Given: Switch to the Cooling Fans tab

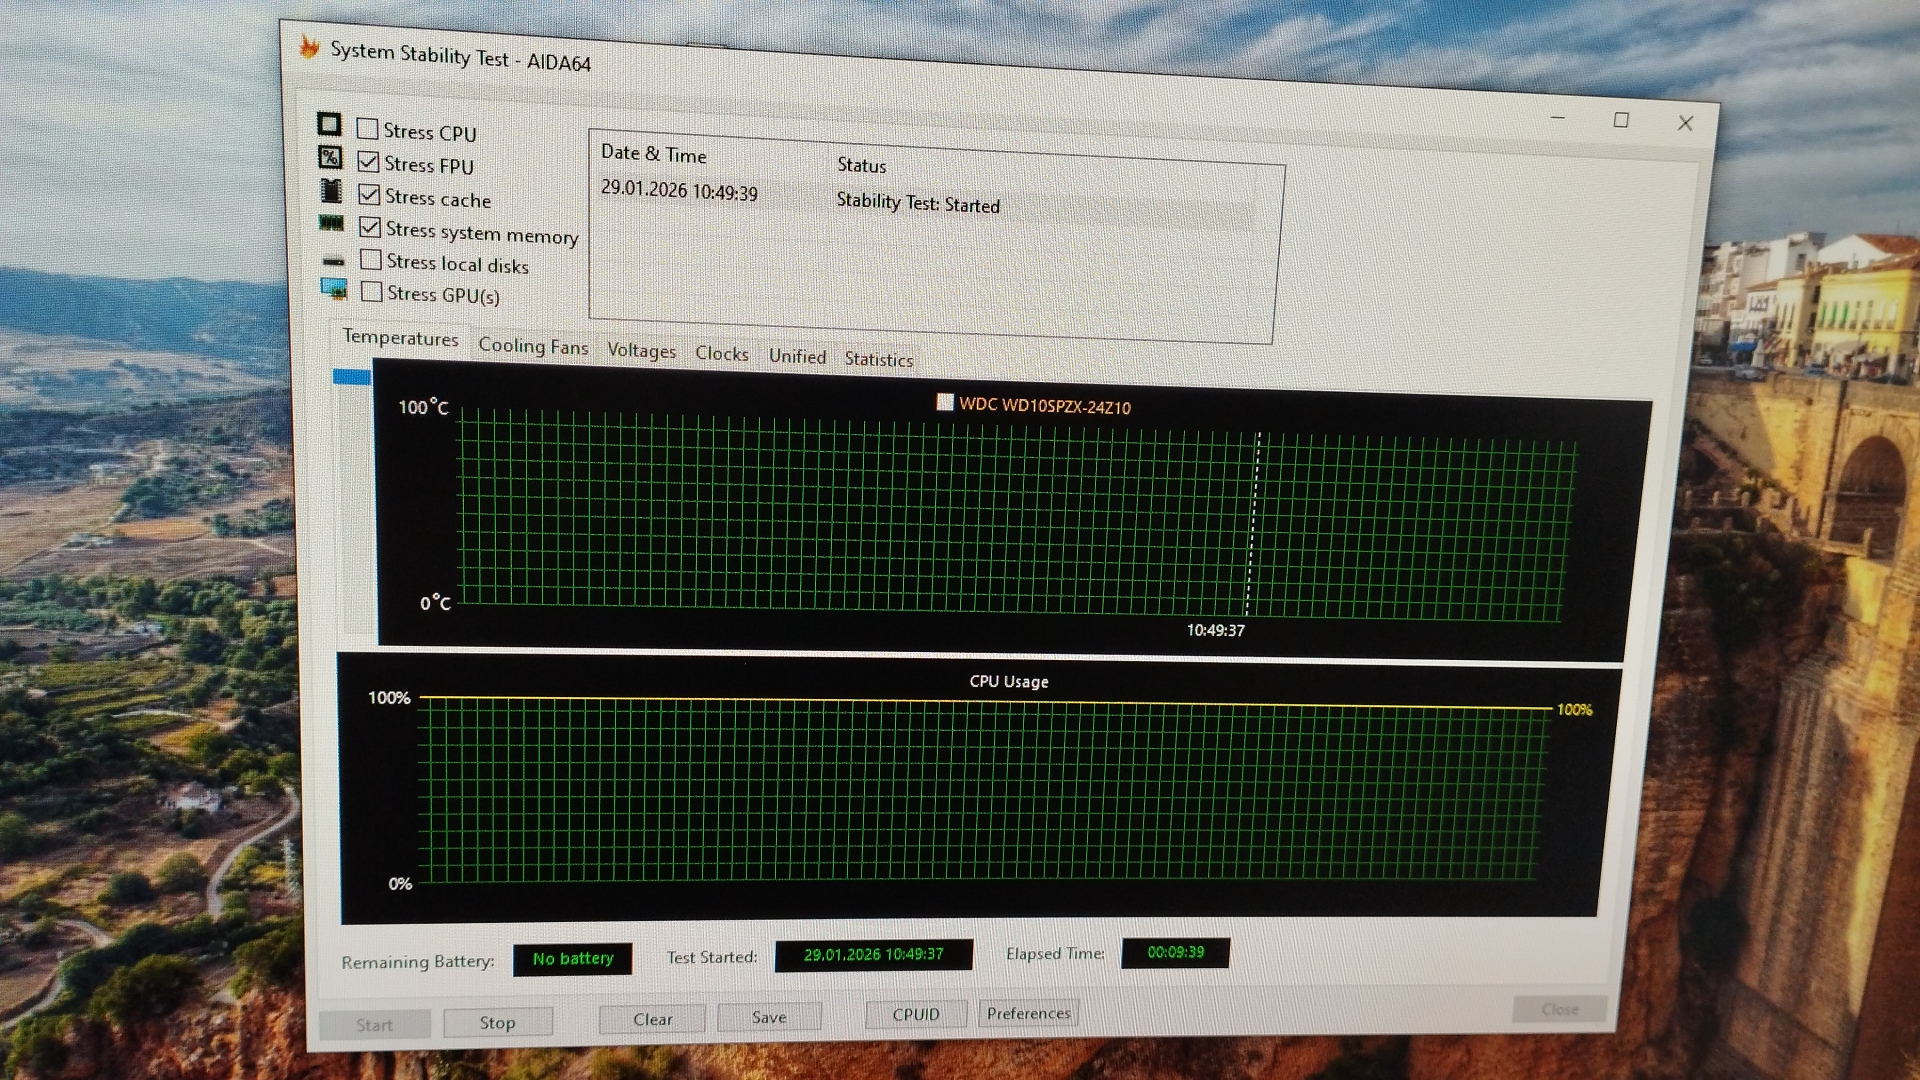Looking at the screenshot, I should (x=533, y=346).
